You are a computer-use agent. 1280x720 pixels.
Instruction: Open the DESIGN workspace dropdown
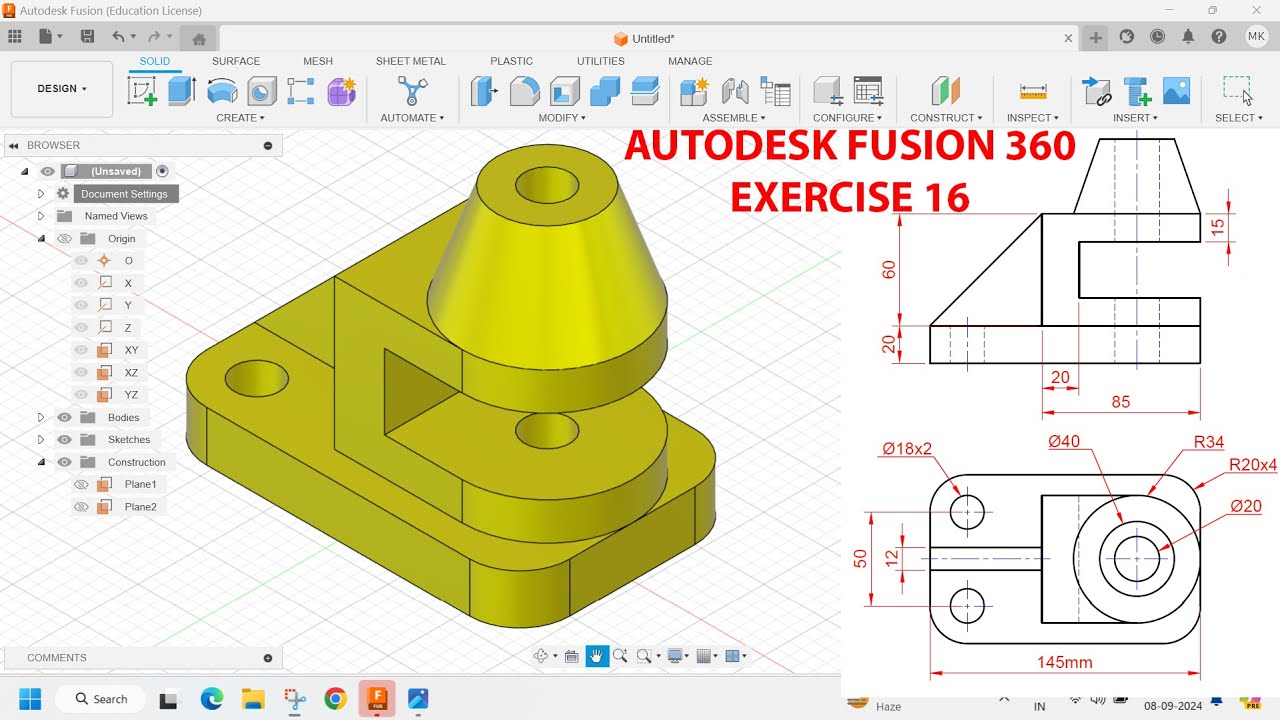click(x=62, y=89)
